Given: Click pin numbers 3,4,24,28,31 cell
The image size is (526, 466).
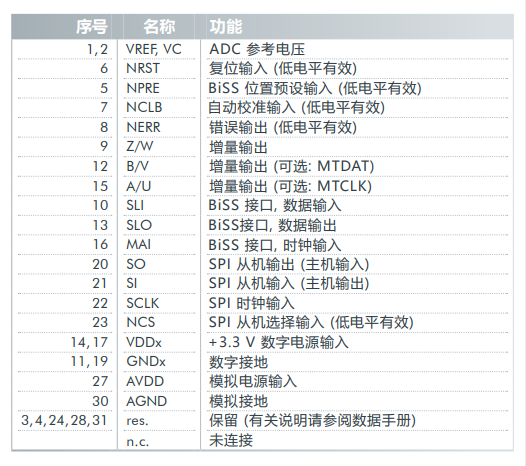Looking at the screenshot, I should click(x=64, y=420).
